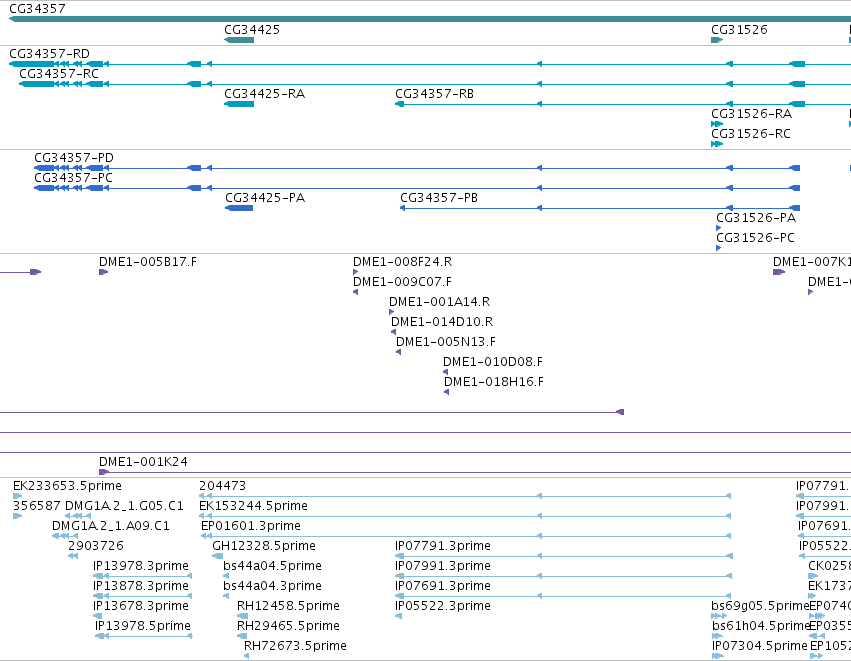Viewport: 851px width, 661px height.
Task: Click the RH29465.5prime EST glyph
Action: coord(243,636)
